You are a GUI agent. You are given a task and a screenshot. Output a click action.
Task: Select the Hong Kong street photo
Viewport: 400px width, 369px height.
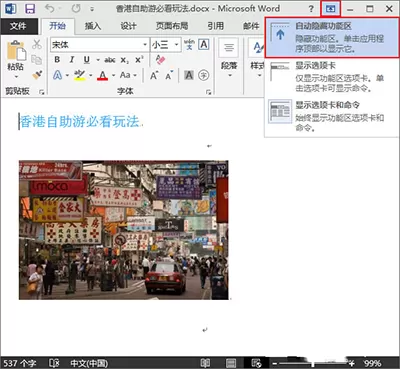(x=124, y=230)
